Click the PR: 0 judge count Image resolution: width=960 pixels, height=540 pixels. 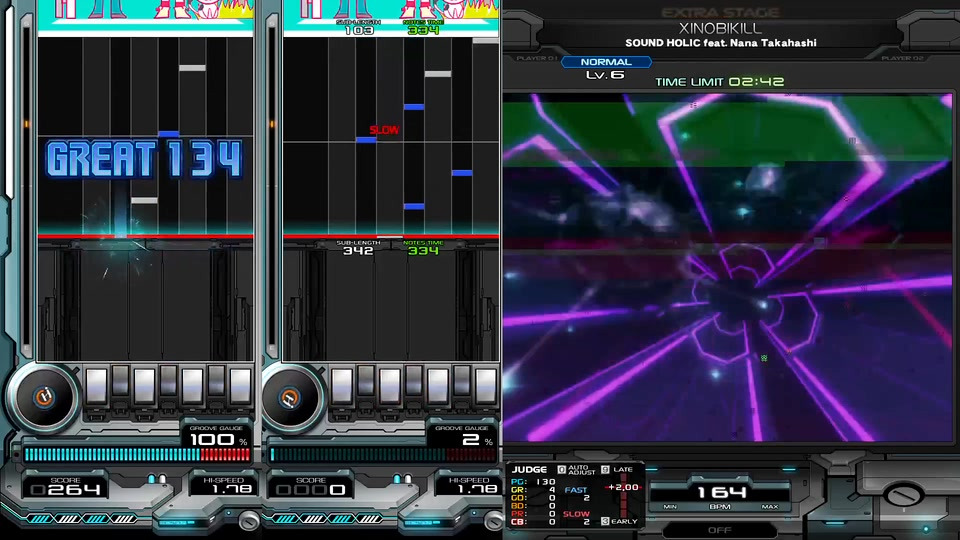click(x=533, y=514)
